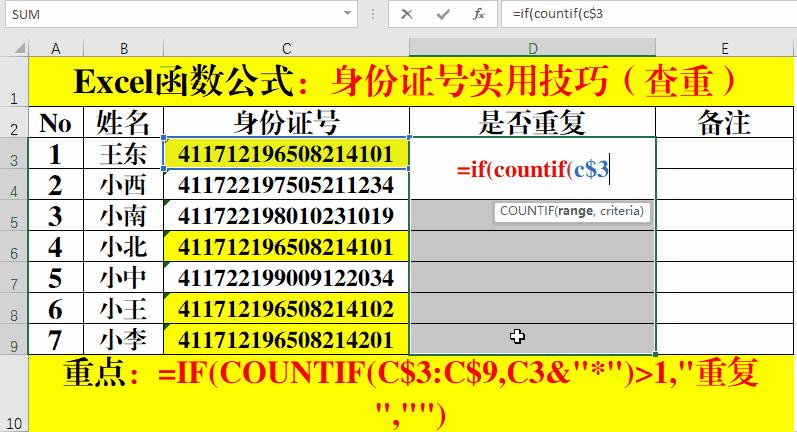Image resolution: width=797 pixels, height=432 pixels.
Task: Click the Select All corner triangle
Action: pyautogui.click(x=19, y=48)
